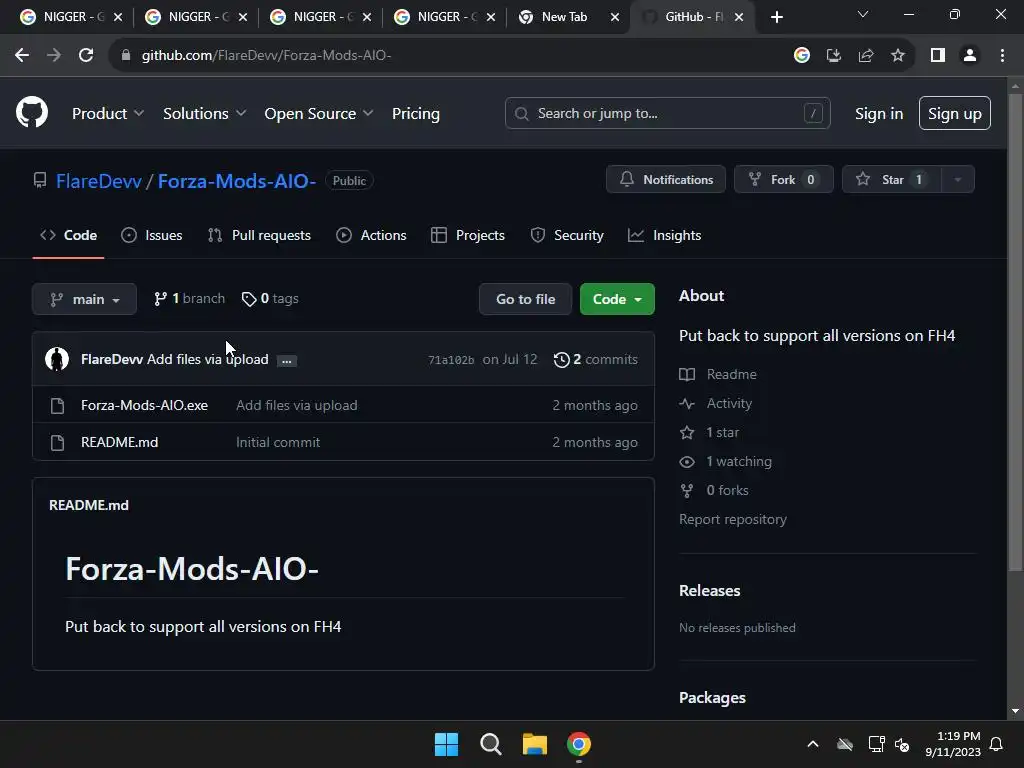Click the Chrome taskbar icon
Image resolution: width=1024 pixels, height=768 pixels.
point(579,744)
